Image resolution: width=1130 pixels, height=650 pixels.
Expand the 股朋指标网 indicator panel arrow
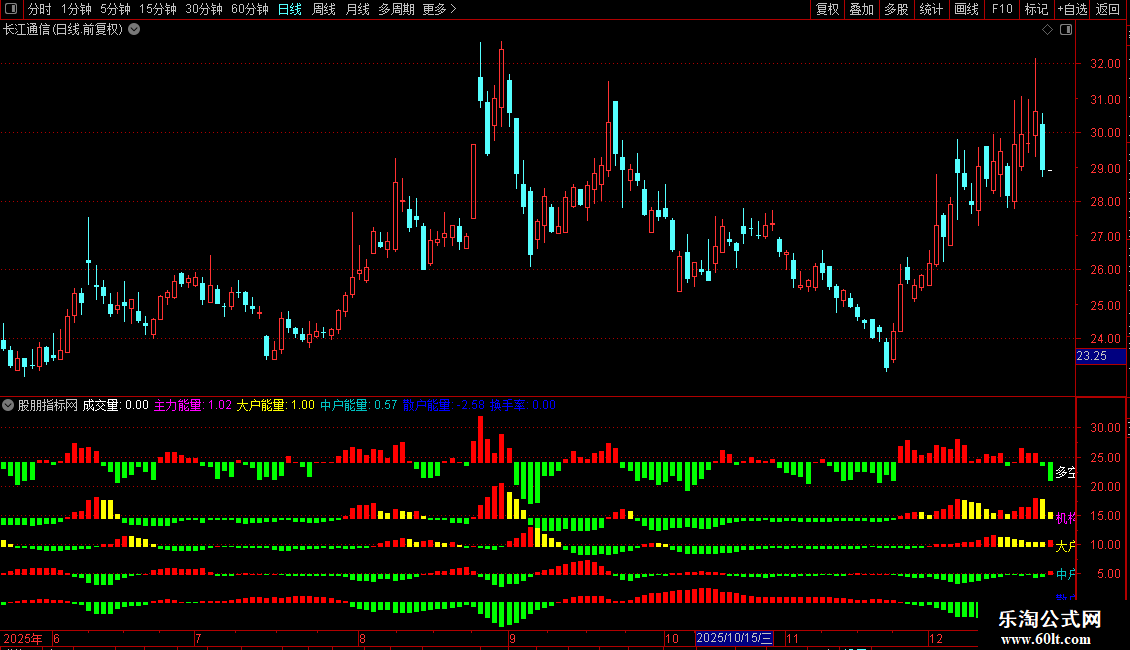(x=8, y=405)
